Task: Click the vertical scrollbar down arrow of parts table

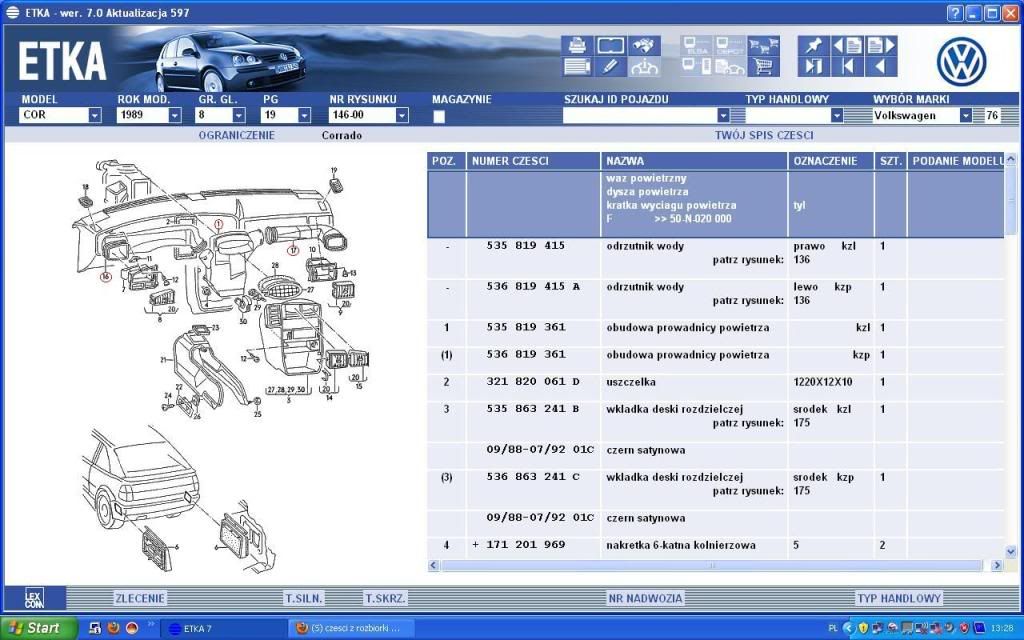Action: click(x=1011, y=552)
